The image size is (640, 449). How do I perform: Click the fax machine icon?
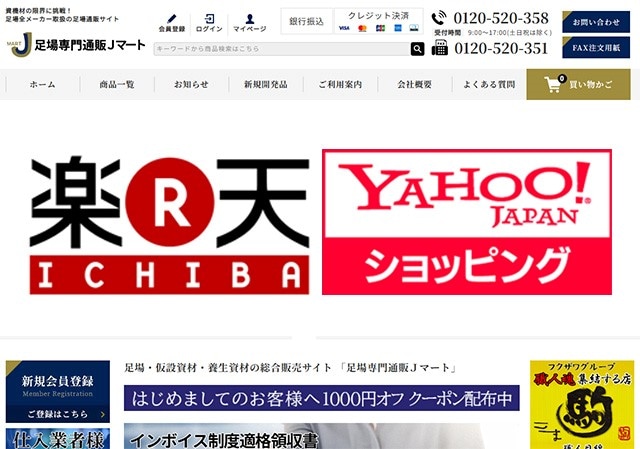pos(440,48)
